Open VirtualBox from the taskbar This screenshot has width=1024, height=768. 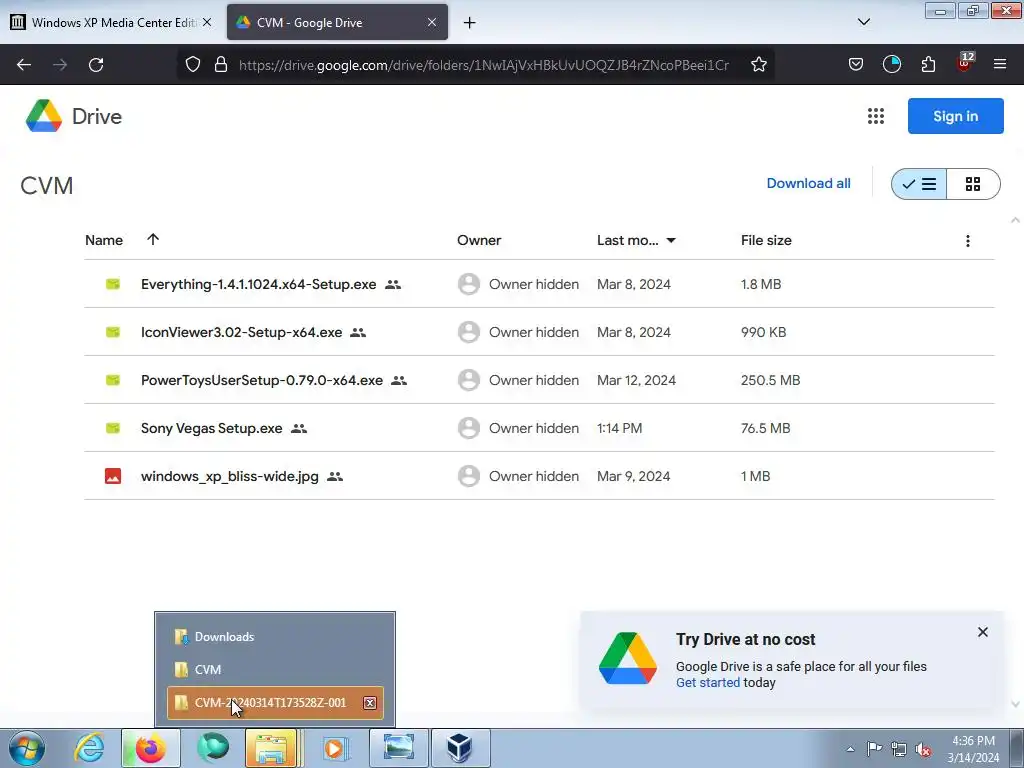[x=460, y=748]
